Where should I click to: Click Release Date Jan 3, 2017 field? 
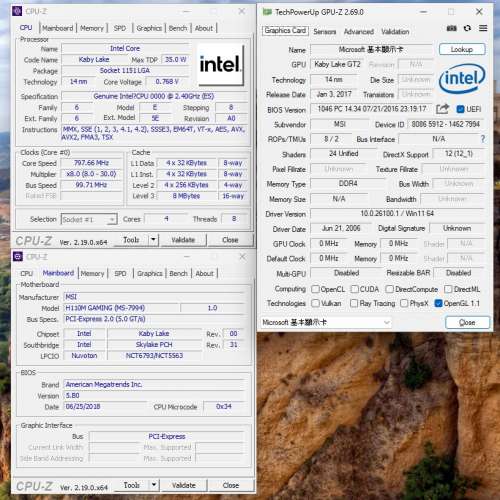(334, 94)
